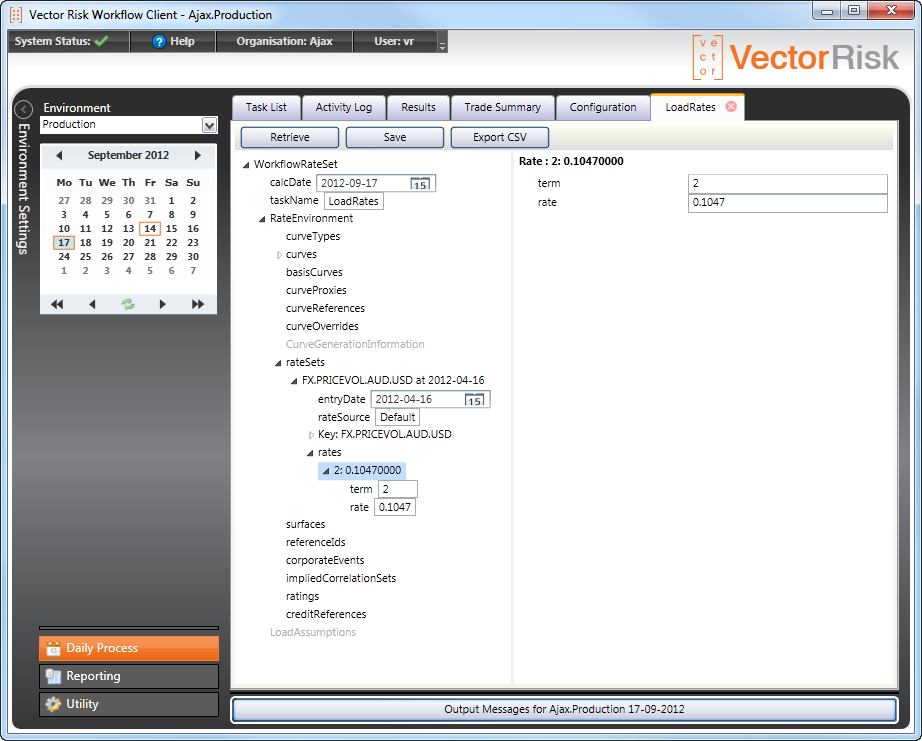Close the LoadRates tab with red X
The image size is (922, 741).
click(731, 106)
